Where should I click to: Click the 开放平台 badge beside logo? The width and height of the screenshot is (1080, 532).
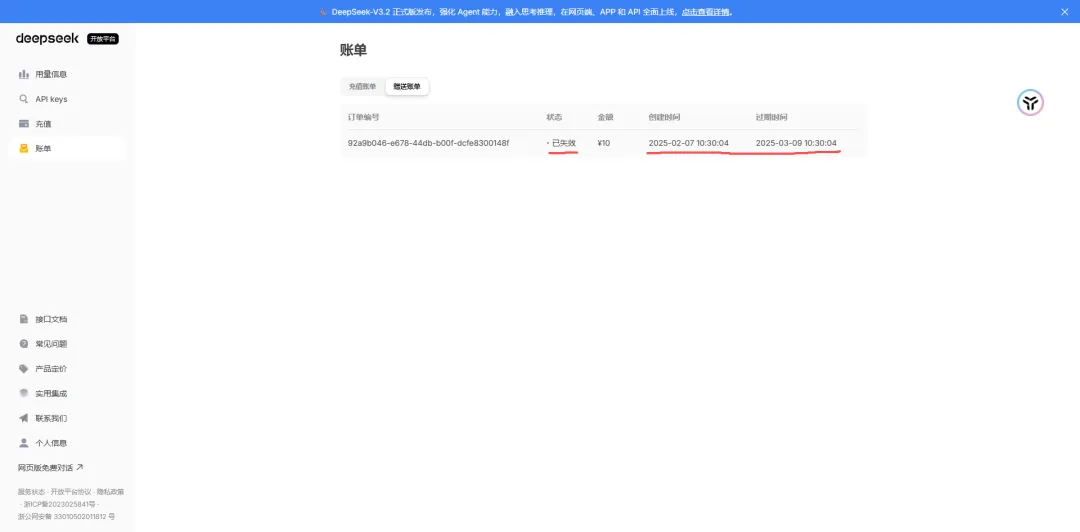(103, 39)
